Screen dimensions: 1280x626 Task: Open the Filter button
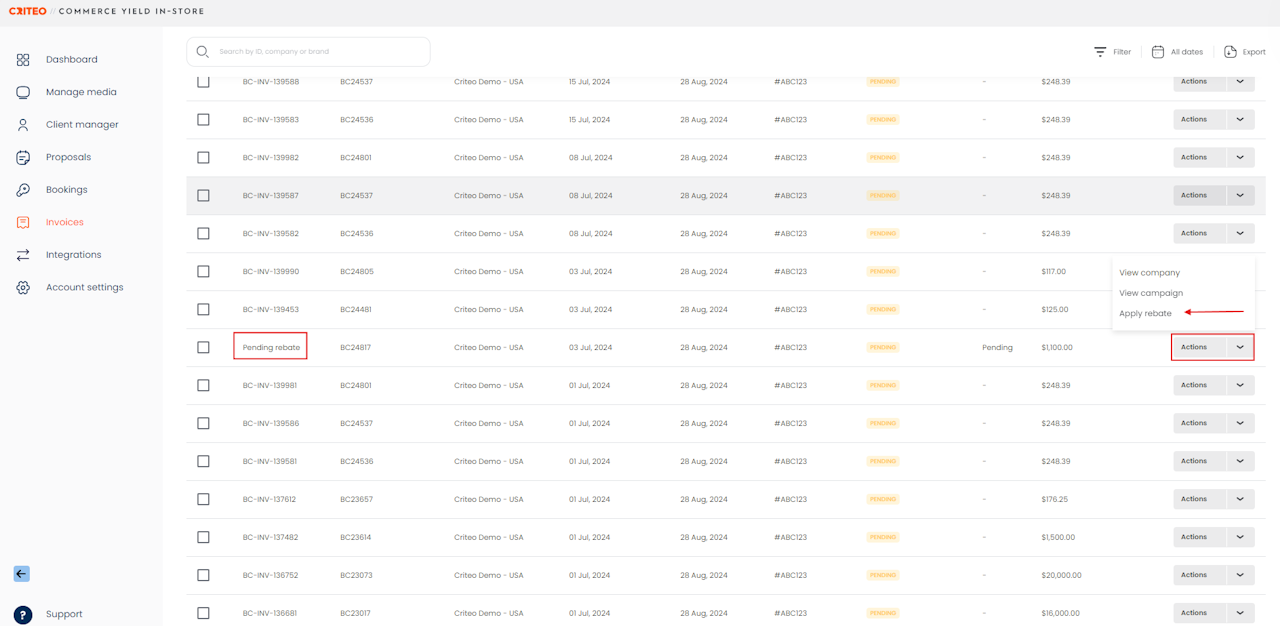[1112, 52]
